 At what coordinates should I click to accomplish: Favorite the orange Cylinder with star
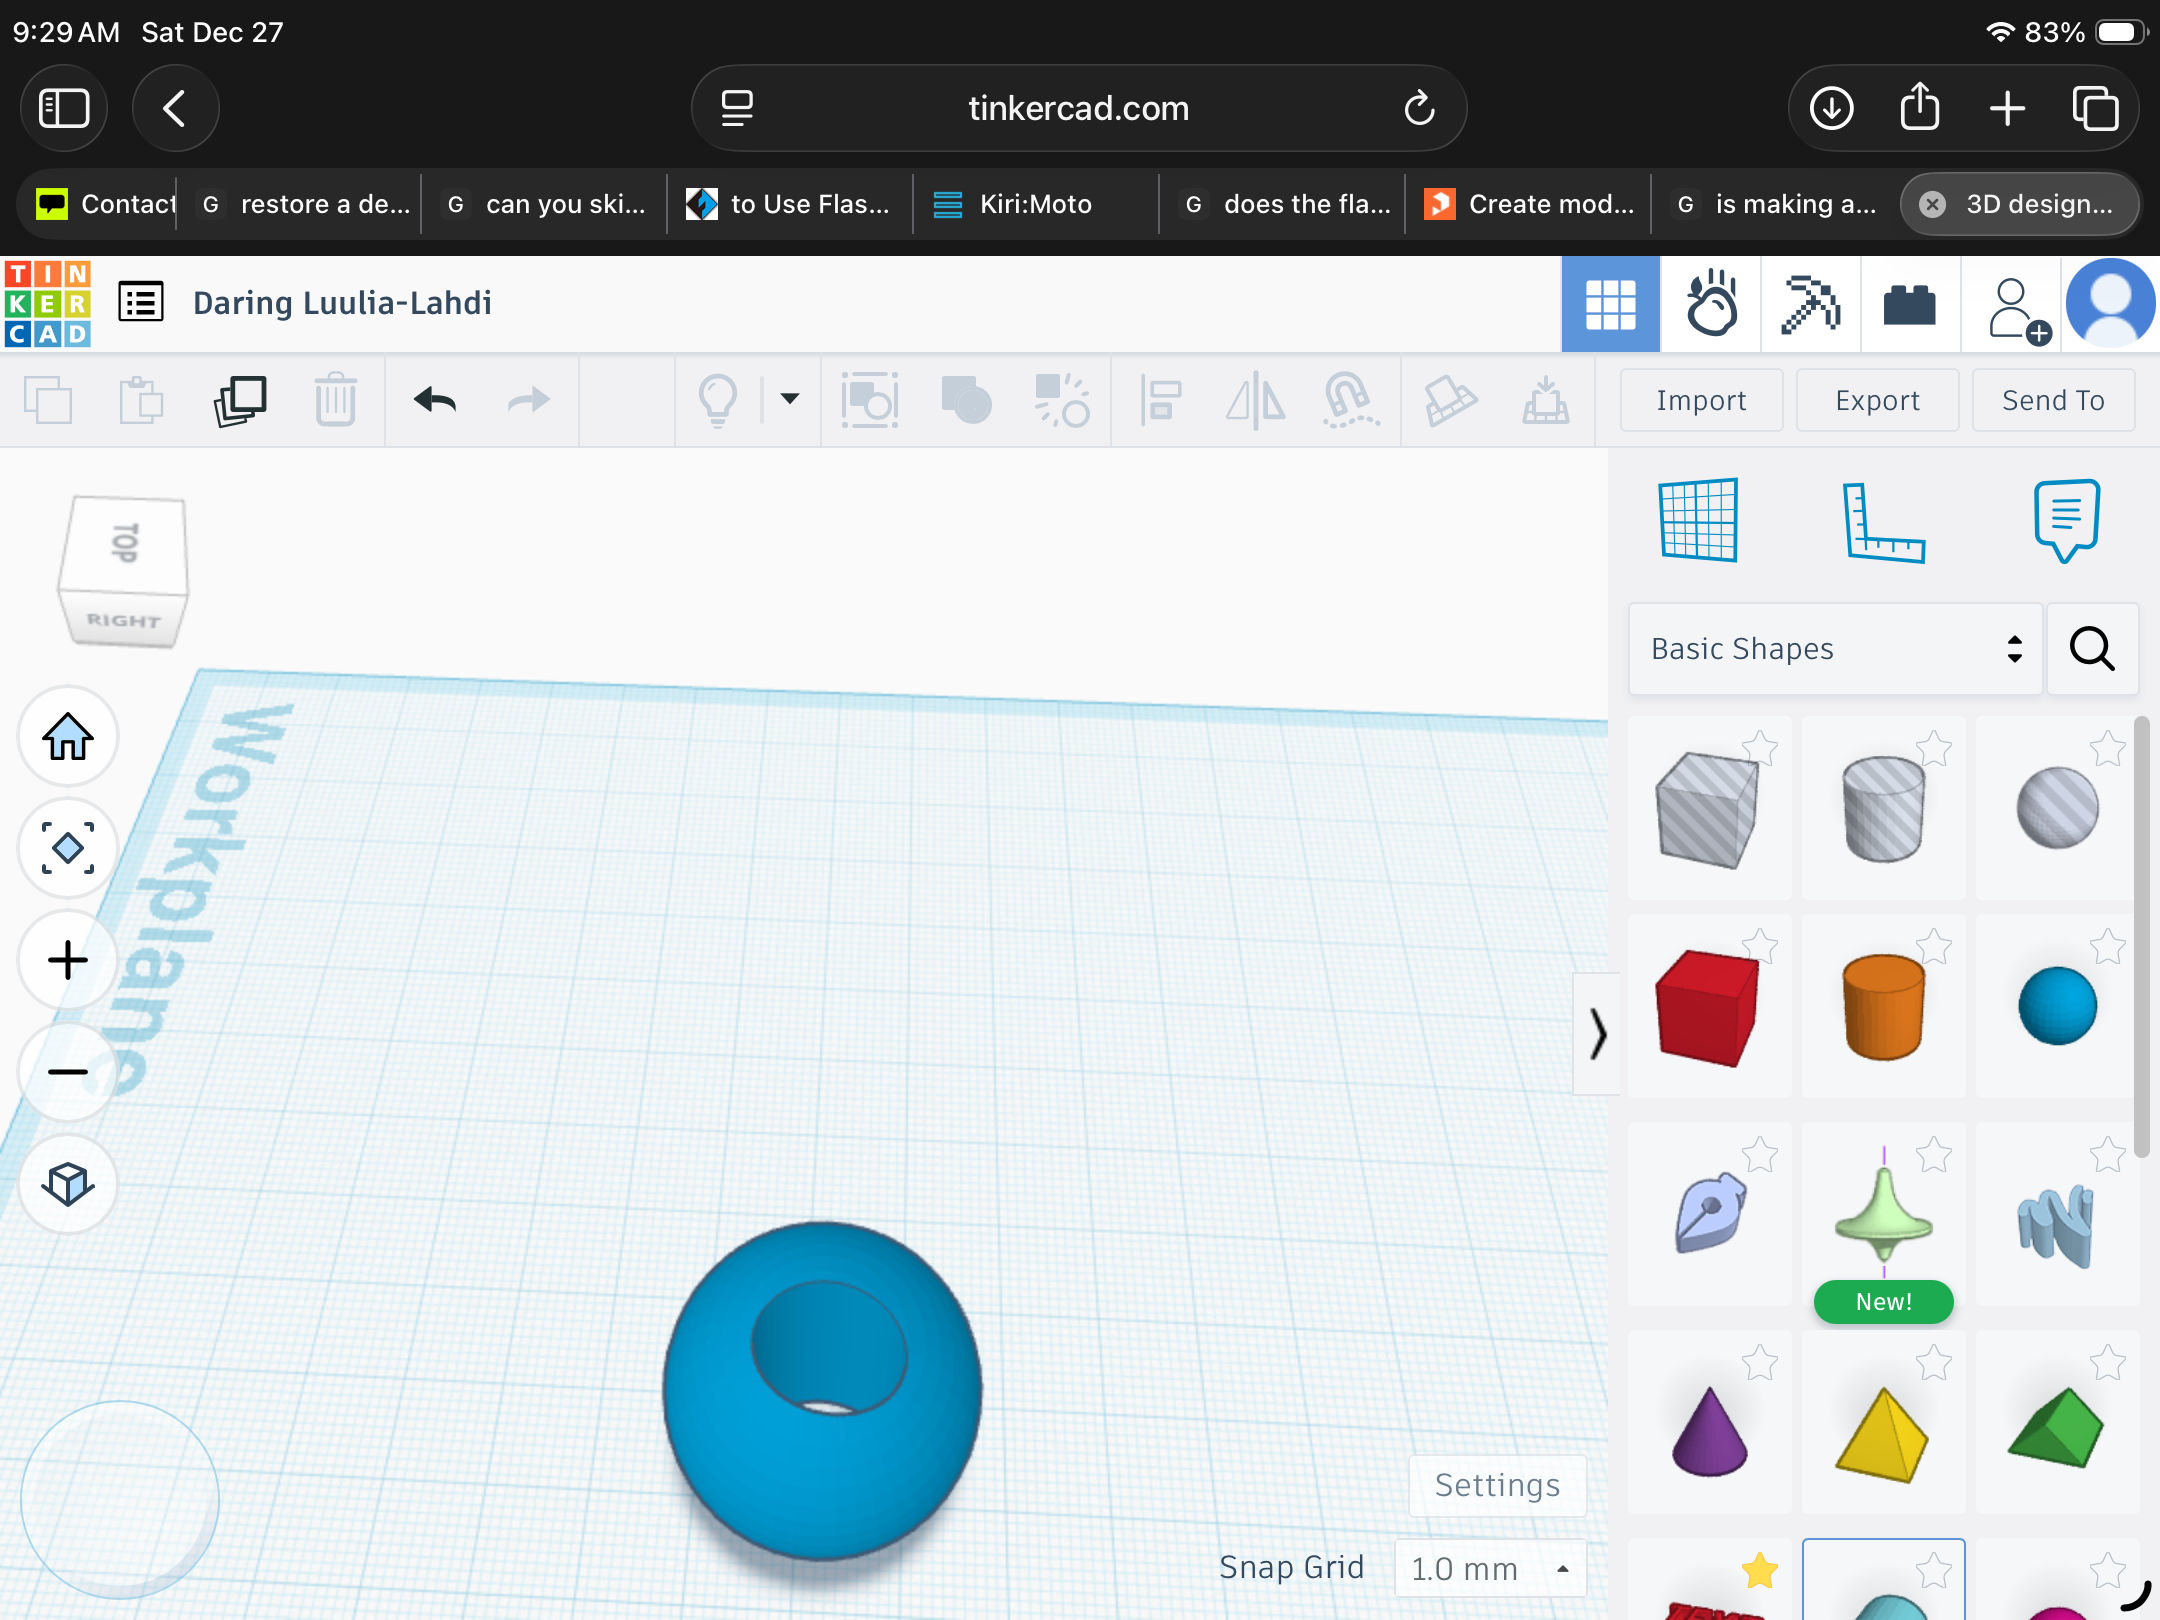[1934, 946]
